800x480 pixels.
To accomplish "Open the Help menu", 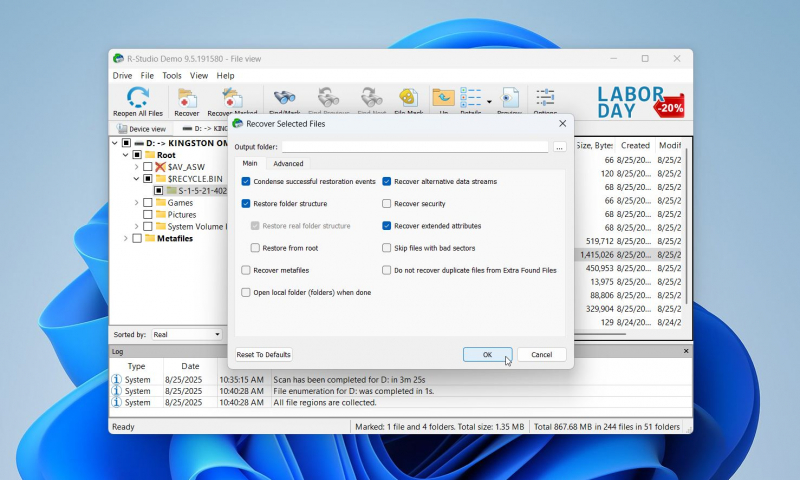I will [x=225, y=75].
